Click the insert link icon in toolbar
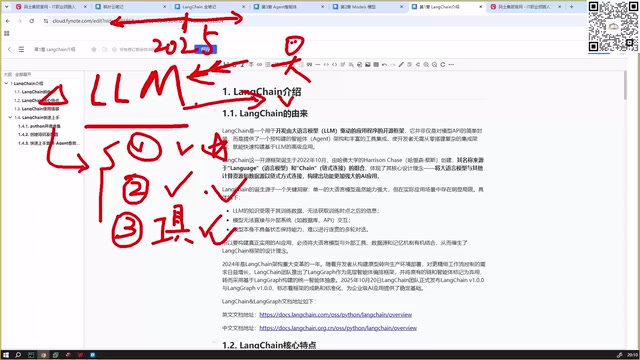The height and width of the screenshot is (360, 640). coord(259,64)
